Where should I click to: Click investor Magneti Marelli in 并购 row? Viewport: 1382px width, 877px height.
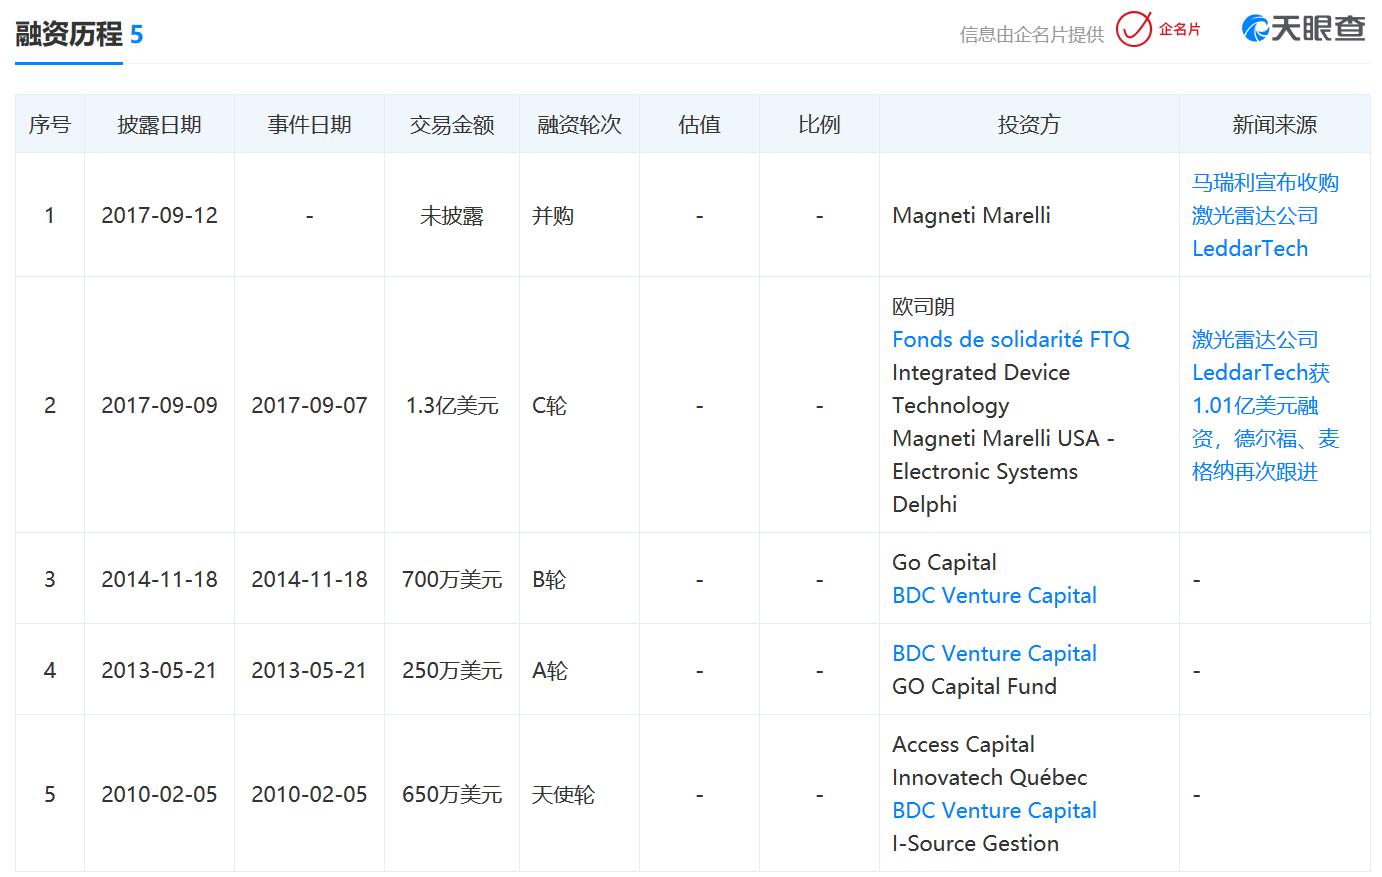(971, 215)
